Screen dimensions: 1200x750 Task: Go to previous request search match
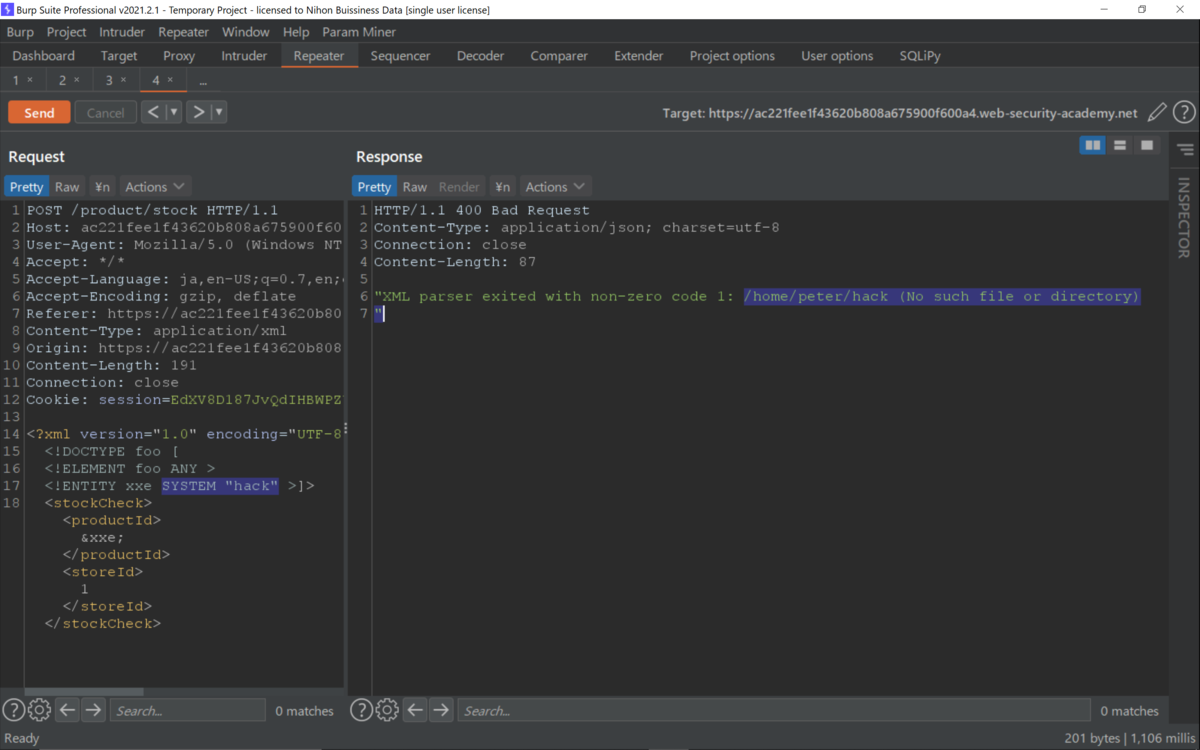(x=67, y=710)
